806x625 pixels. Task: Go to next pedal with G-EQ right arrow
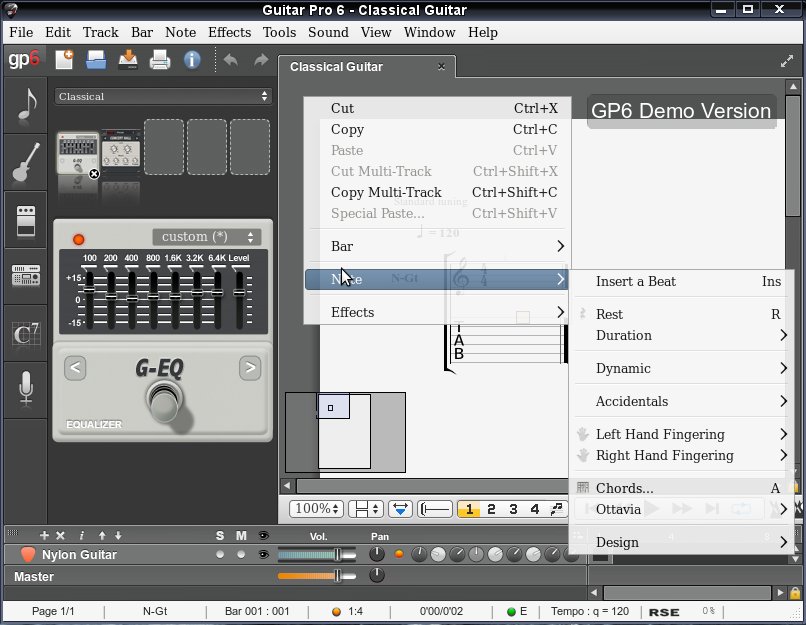[x=250, y=367]
